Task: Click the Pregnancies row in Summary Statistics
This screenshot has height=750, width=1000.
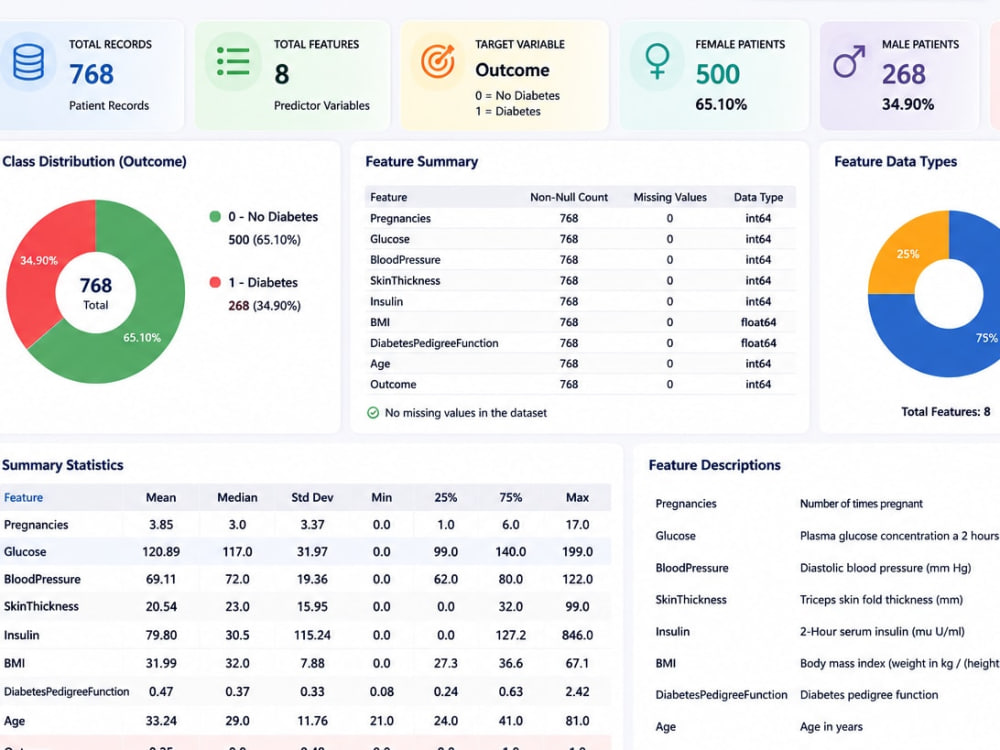Action: coord(305,524)
